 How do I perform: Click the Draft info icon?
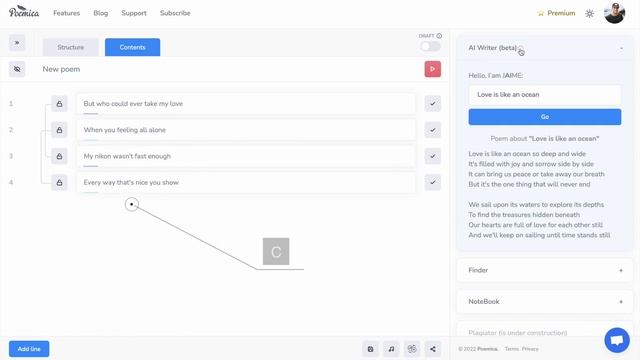pyautogui.click(x=439, y=36)
